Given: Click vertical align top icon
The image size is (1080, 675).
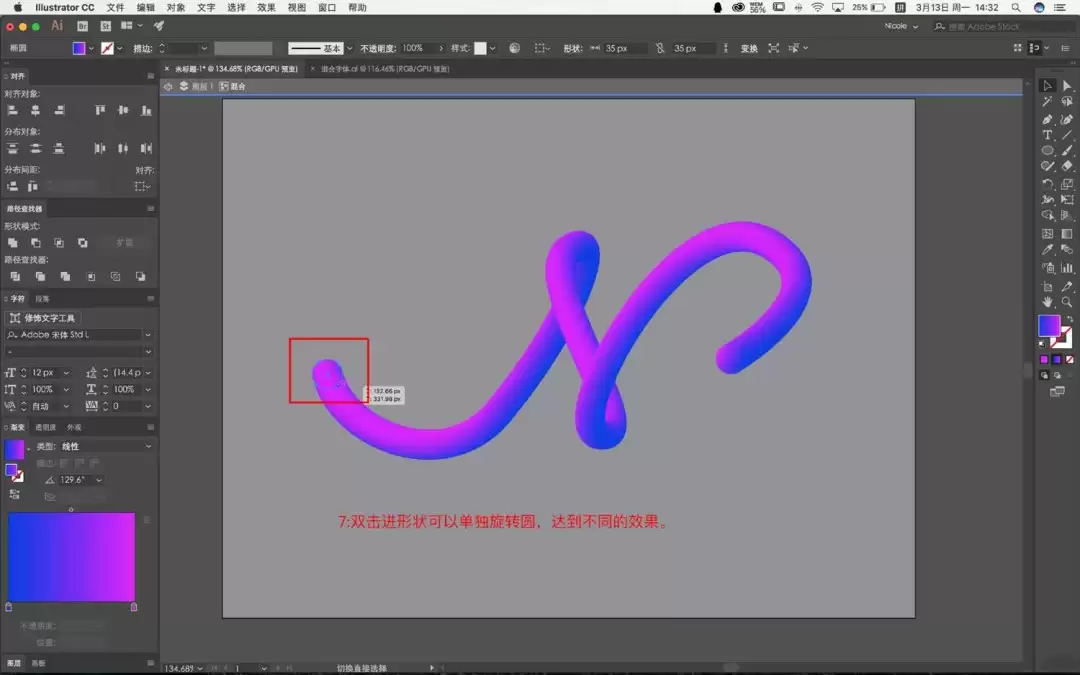Looking at the screenshot, I should click(100, 110).
